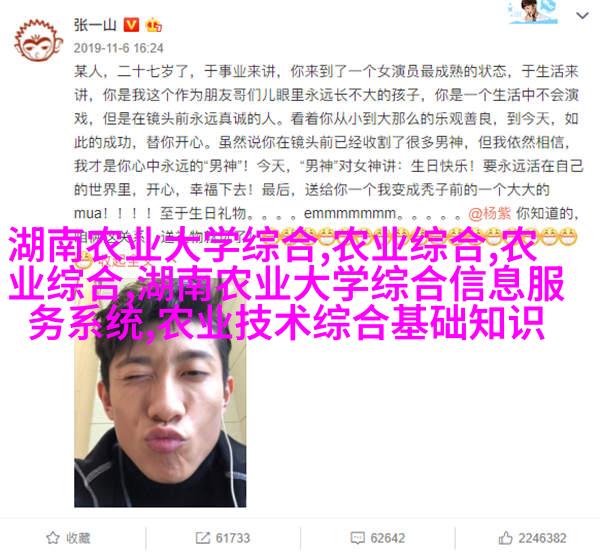
Task: Click the card decoration image at top right
Action: pyautogui.click(x=533, y=12)
